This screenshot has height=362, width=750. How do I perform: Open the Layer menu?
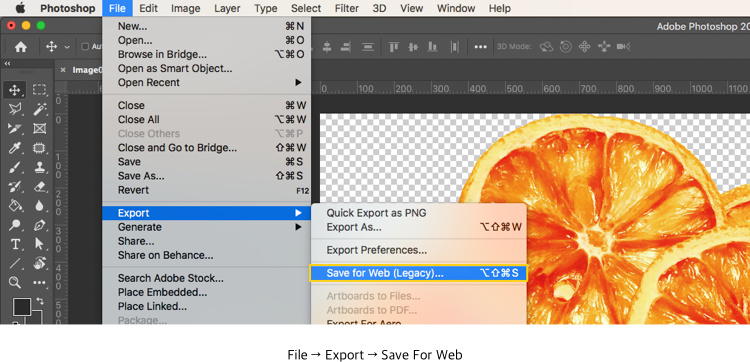[x=227, y=8]
